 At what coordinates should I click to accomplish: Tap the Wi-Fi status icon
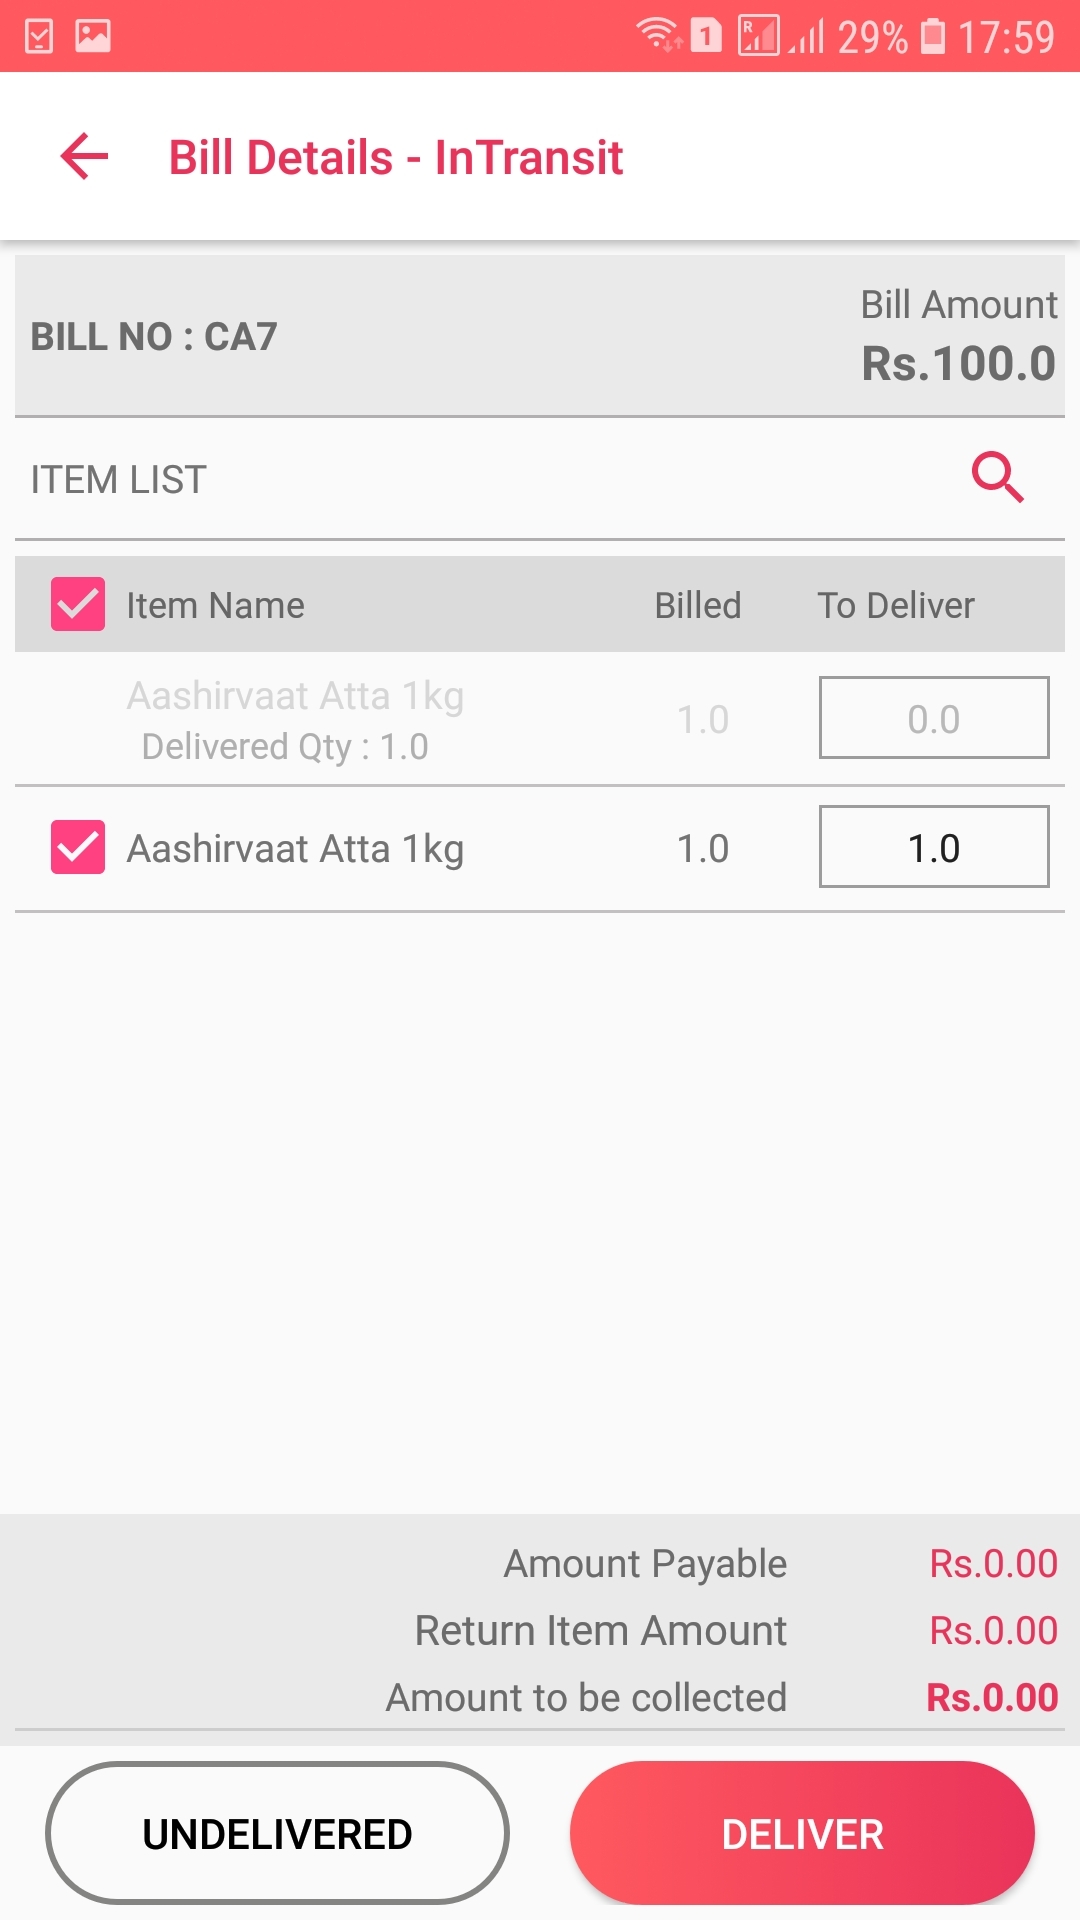pyautogui.click(x=659, y=36)
